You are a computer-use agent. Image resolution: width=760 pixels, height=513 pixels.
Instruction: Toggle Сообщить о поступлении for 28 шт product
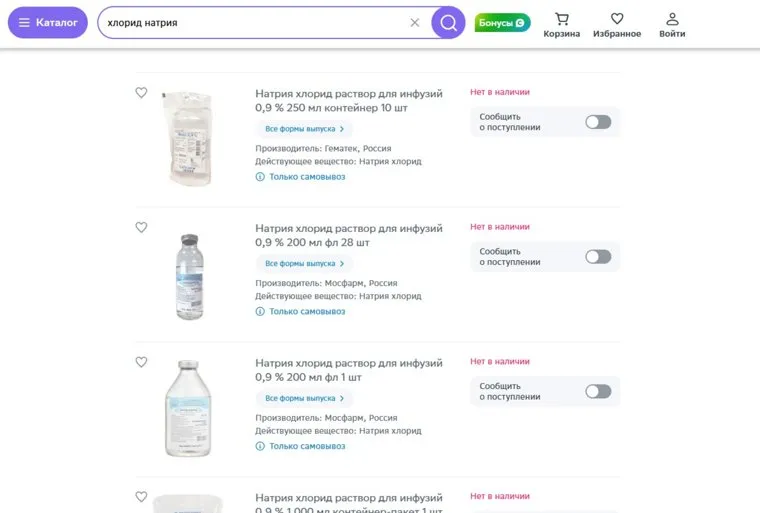click(x=597, y=257)
